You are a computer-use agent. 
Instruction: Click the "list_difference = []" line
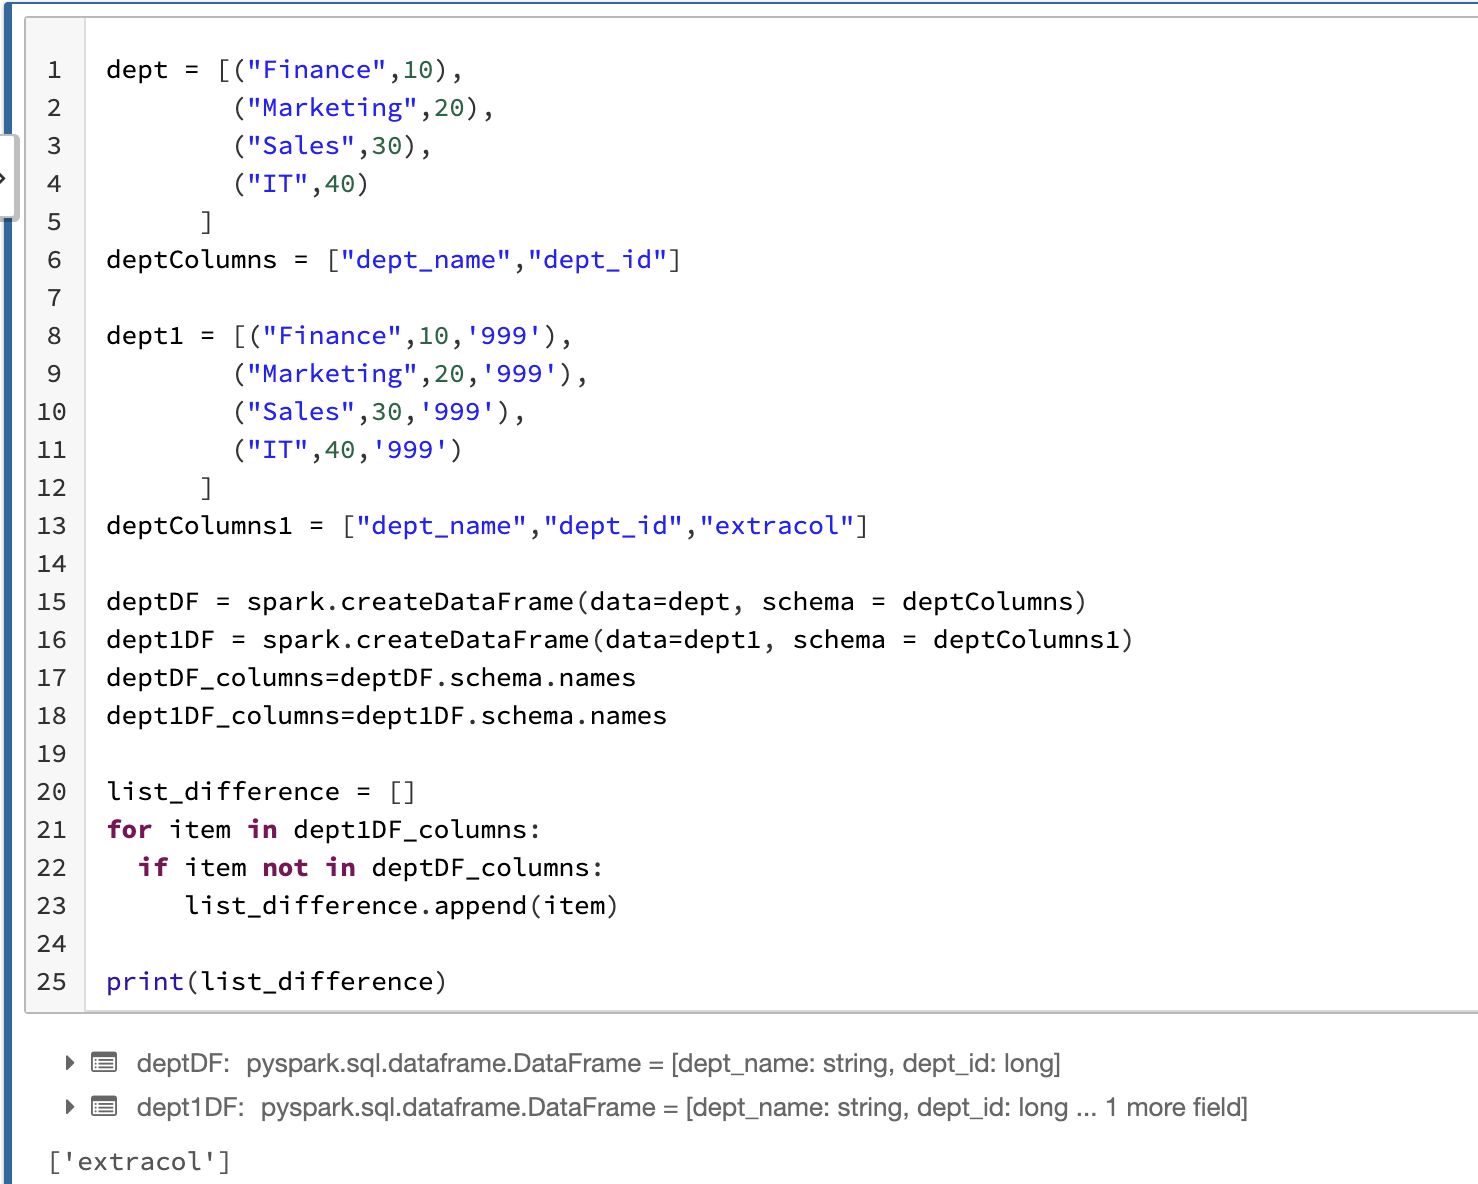261,791
